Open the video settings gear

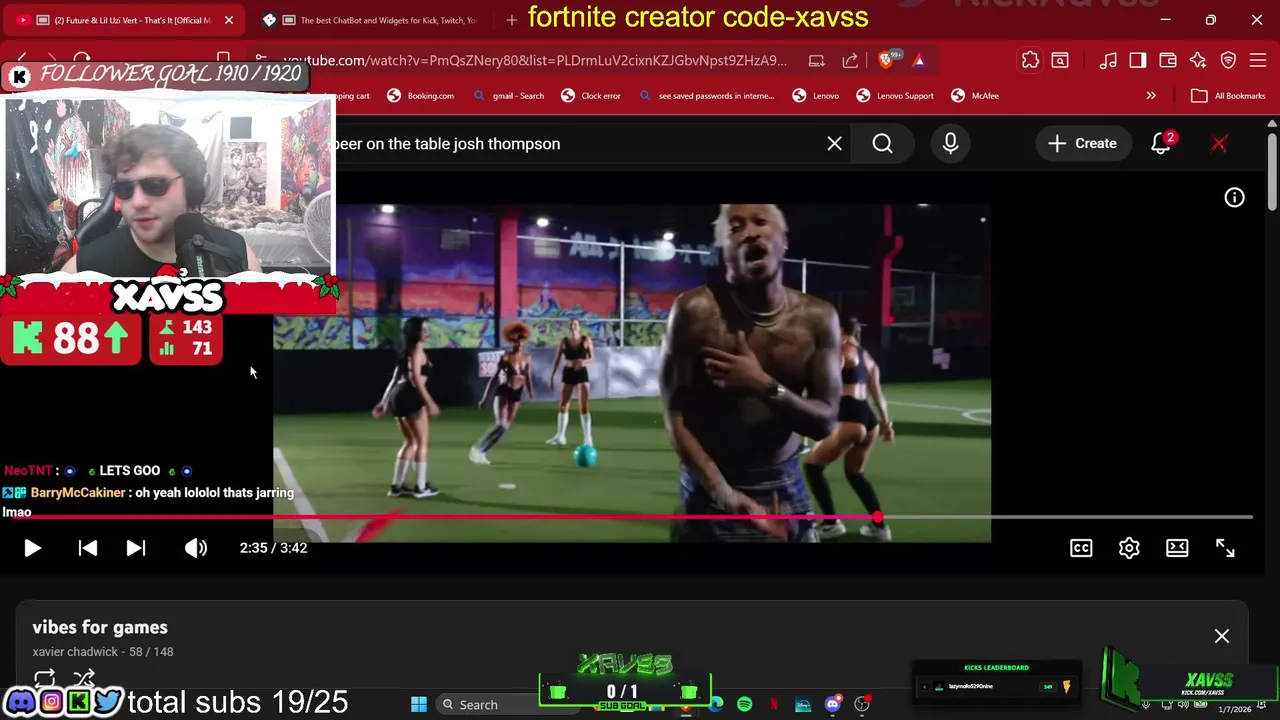tap(1129, 548)
